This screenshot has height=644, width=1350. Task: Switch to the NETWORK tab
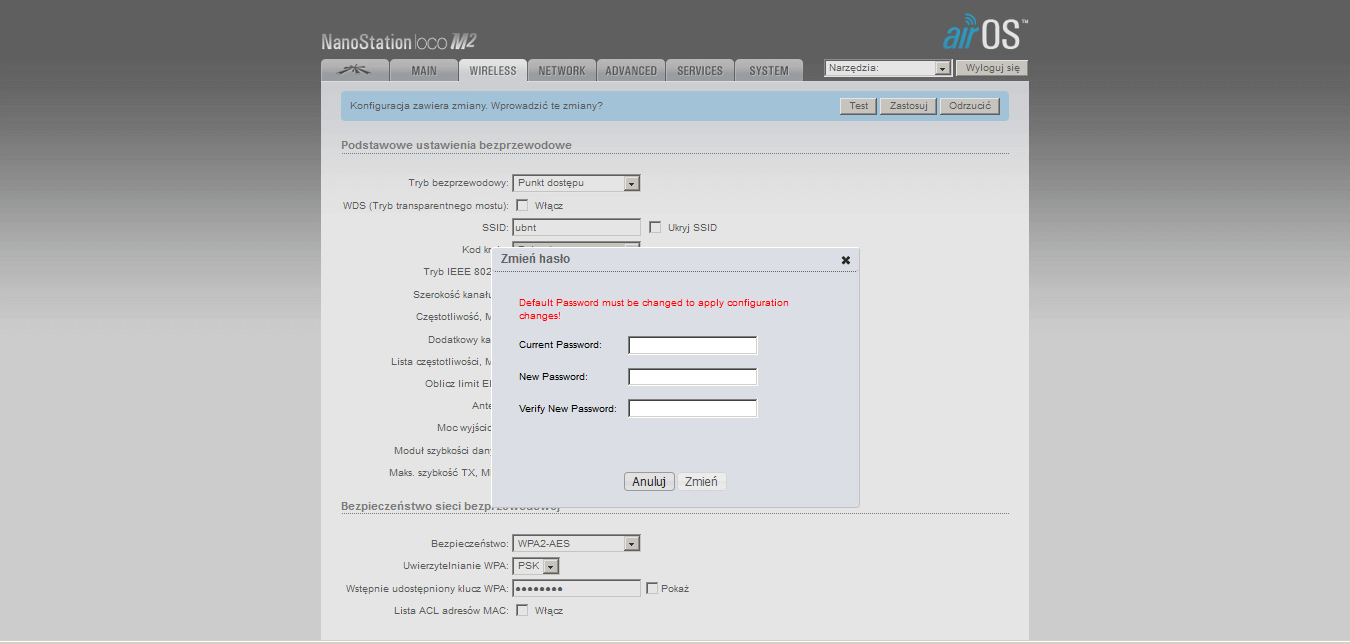[562, 71]
